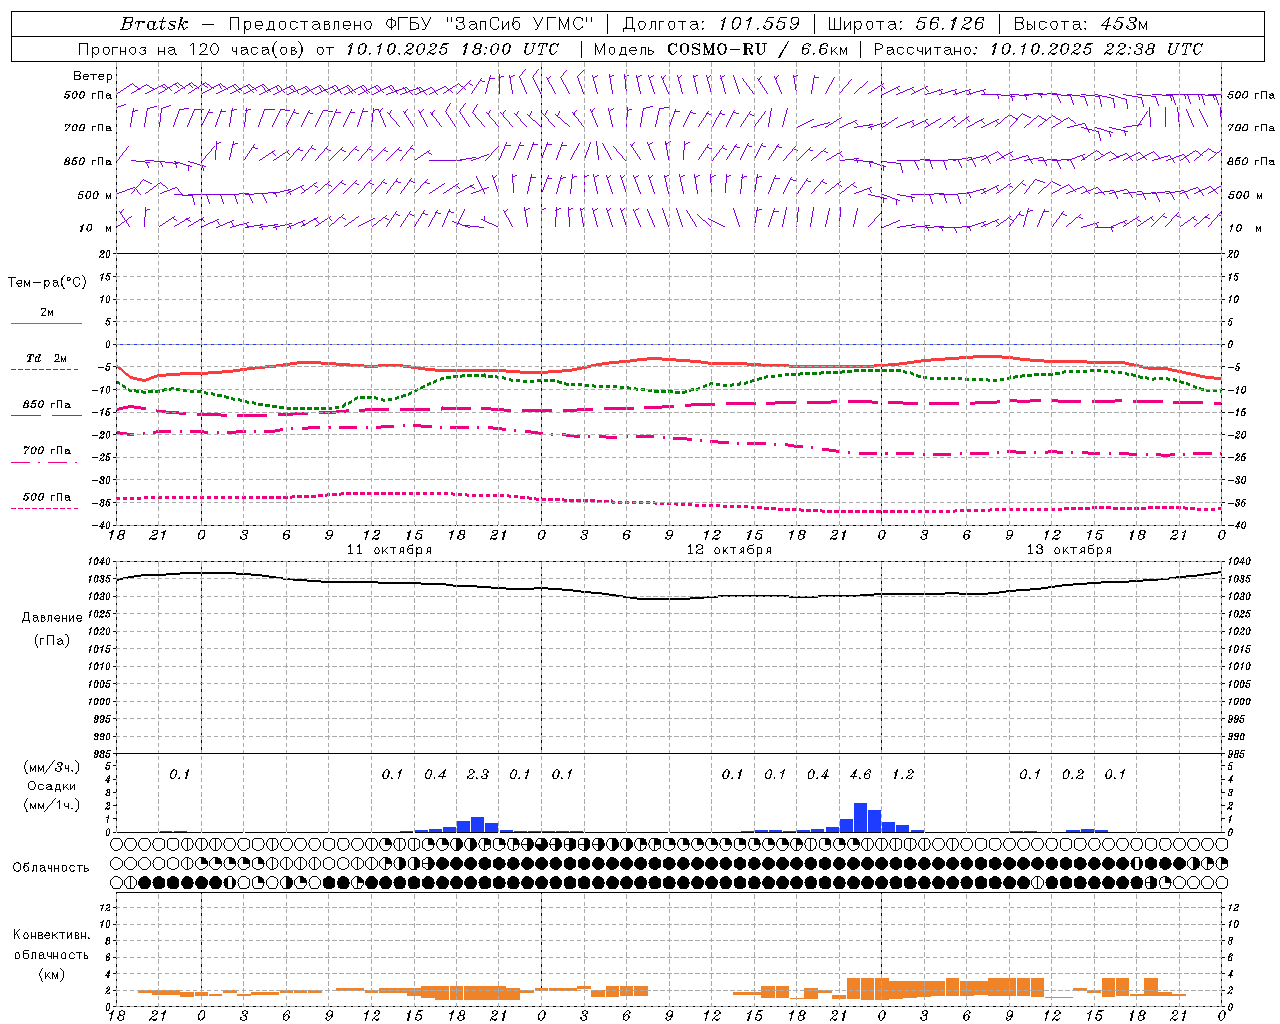The image size is (1280, 1024).
Task: Click "Прогноз на 120 часа(ов)" forecast text
Action: (x=192, y=49)
